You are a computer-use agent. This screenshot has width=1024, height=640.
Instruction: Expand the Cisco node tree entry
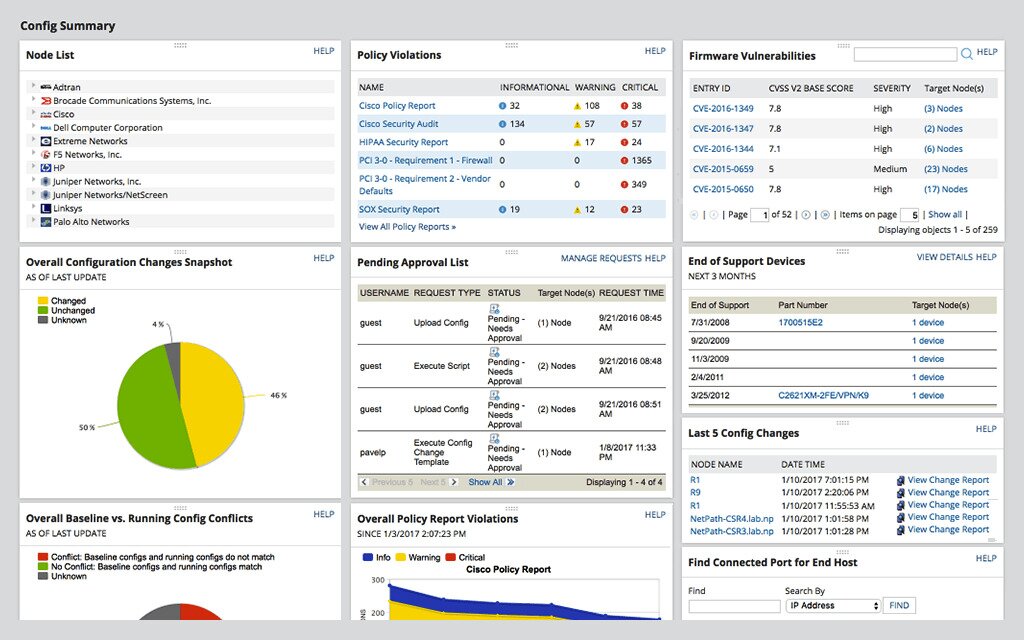33,114
